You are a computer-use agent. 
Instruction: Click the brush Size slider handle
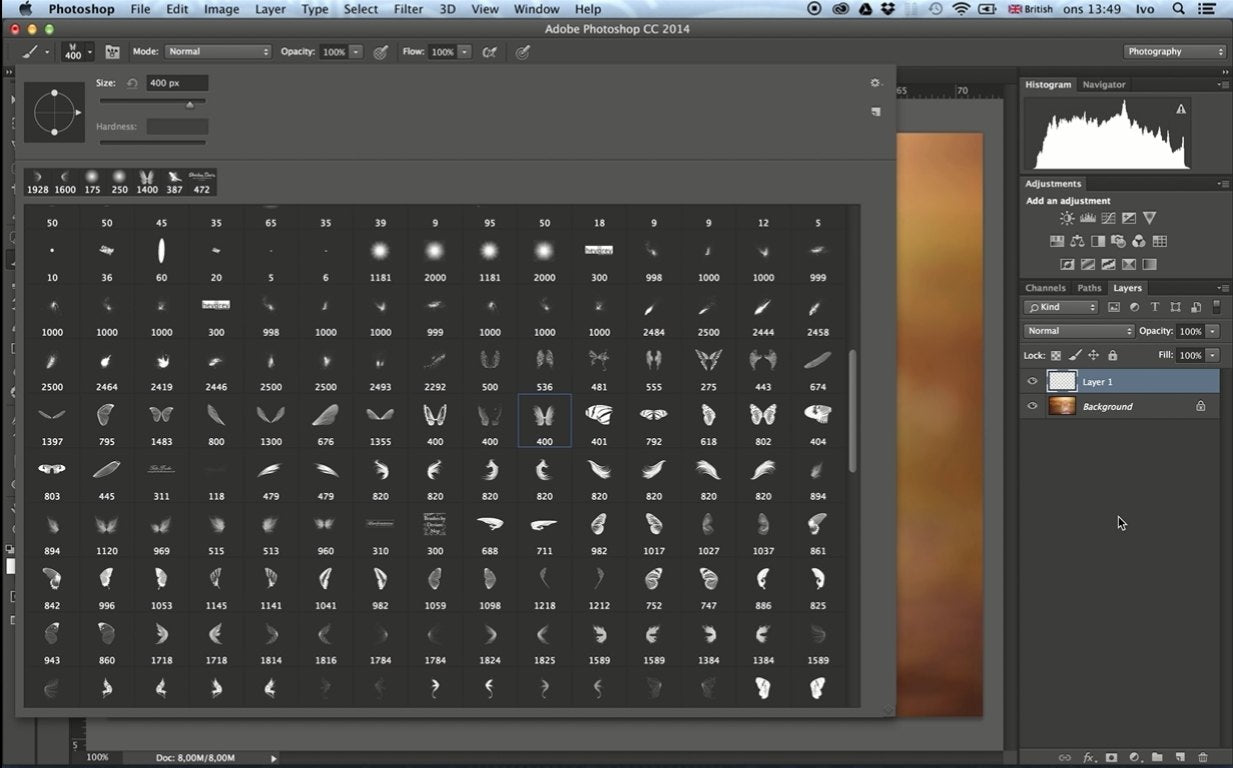(190, 104)
